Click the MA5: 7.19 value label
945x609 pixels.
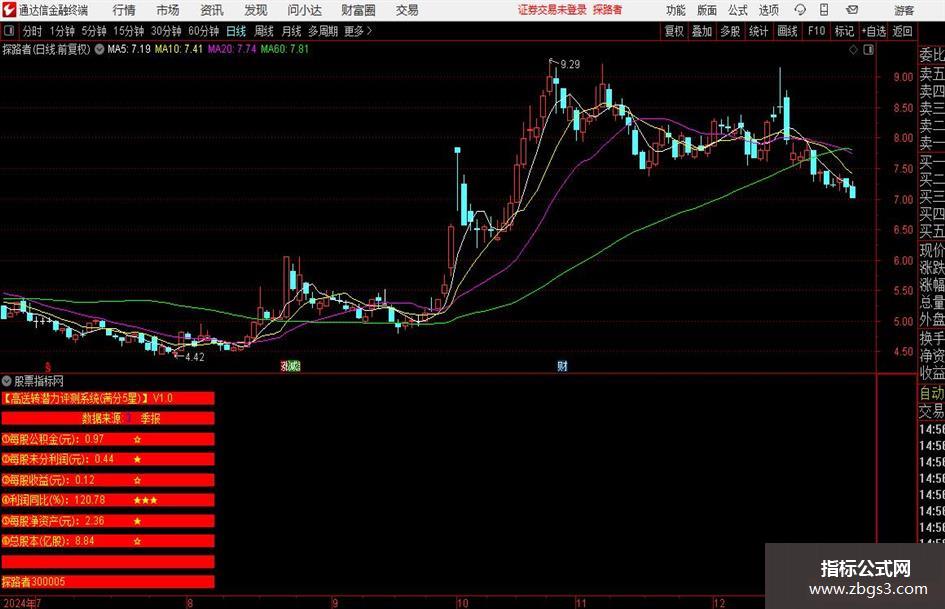(x=128, y=49)
